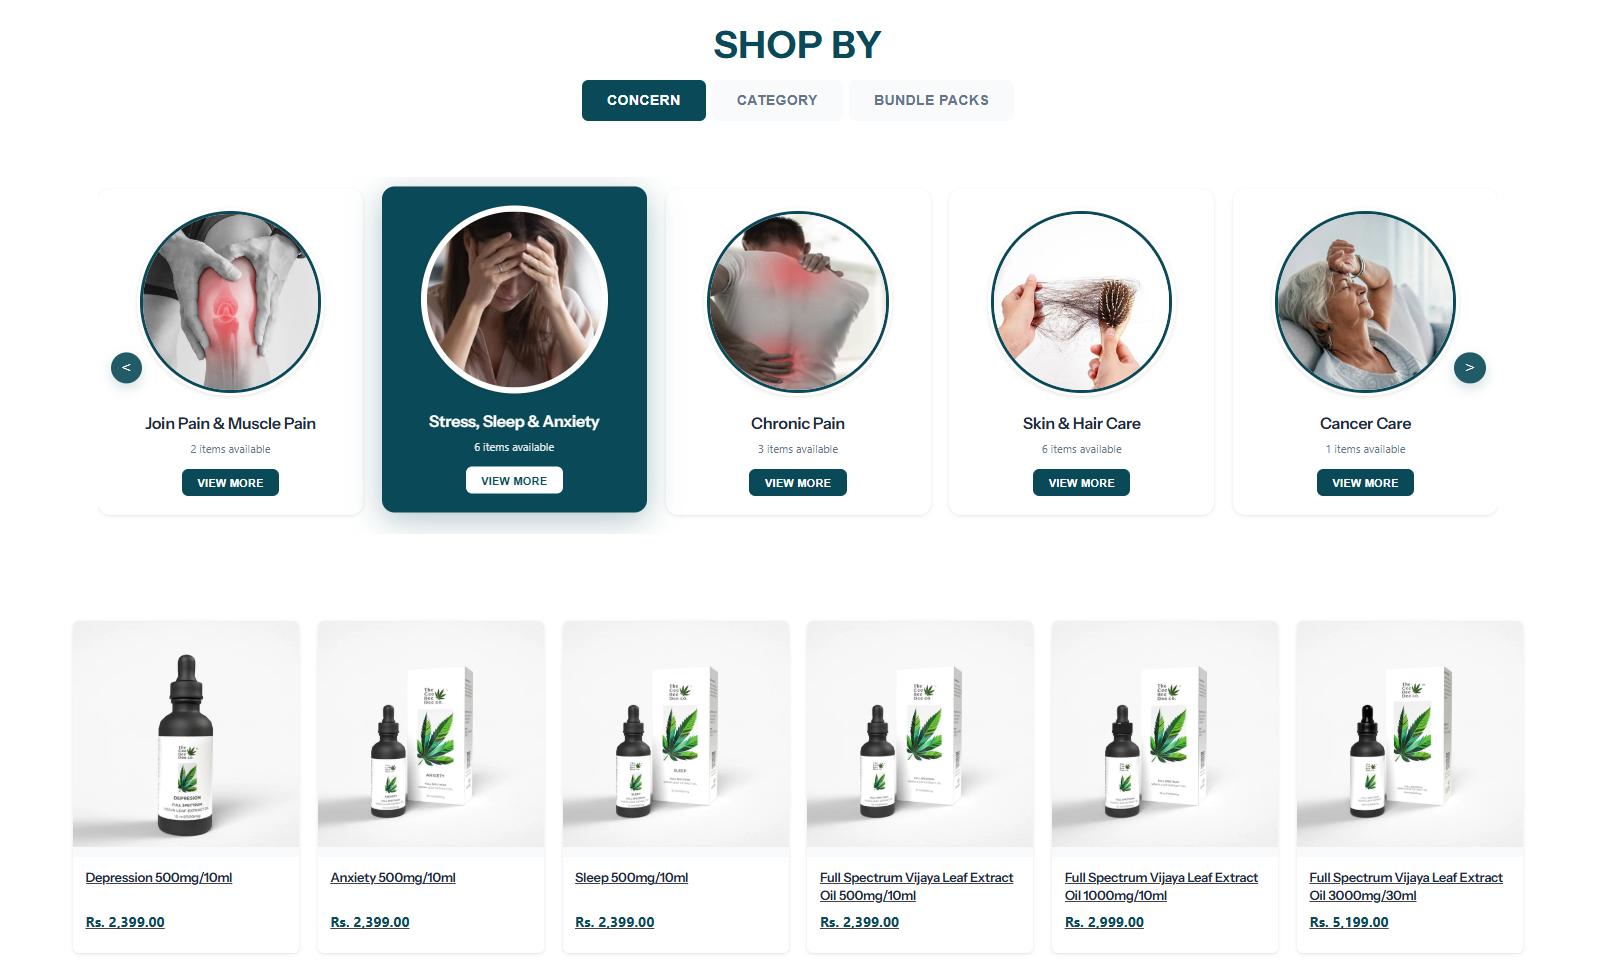Open the Anxiety 500mg/10ml product link
Viewport: 1597px width, 979px height.
[393, 878]
